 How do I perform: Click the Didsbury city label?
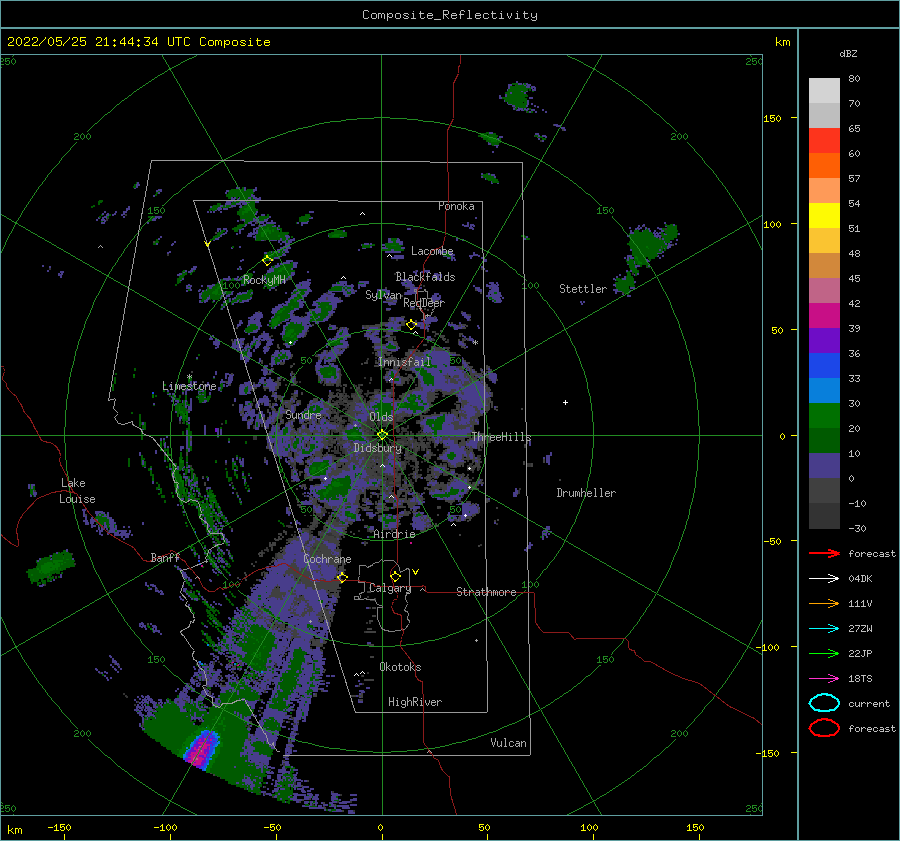click(378, 448)
